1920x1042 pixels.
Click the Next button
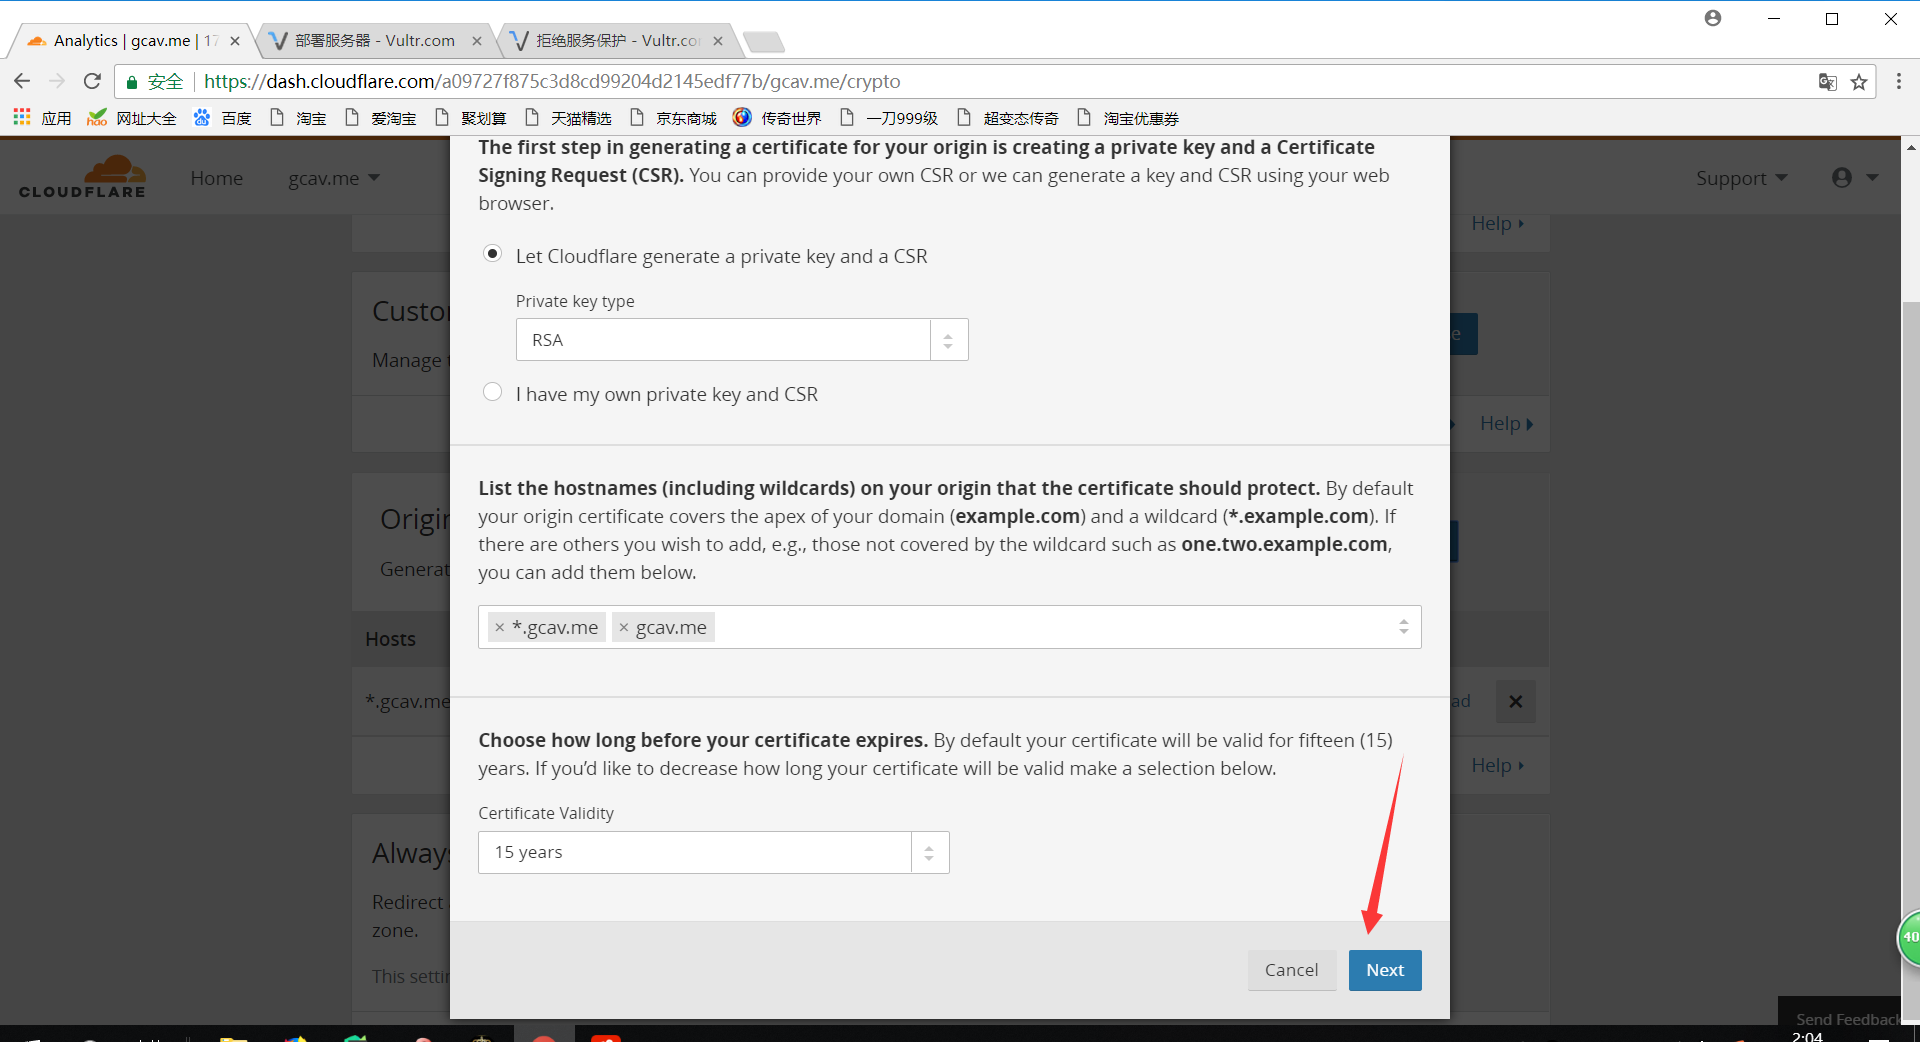[x=1385, y=970]
